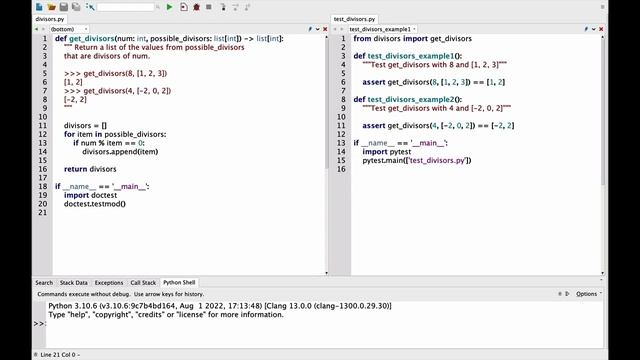640x360 pixels.
Task: Open the Search panel tab
Action: pos(44,282)
